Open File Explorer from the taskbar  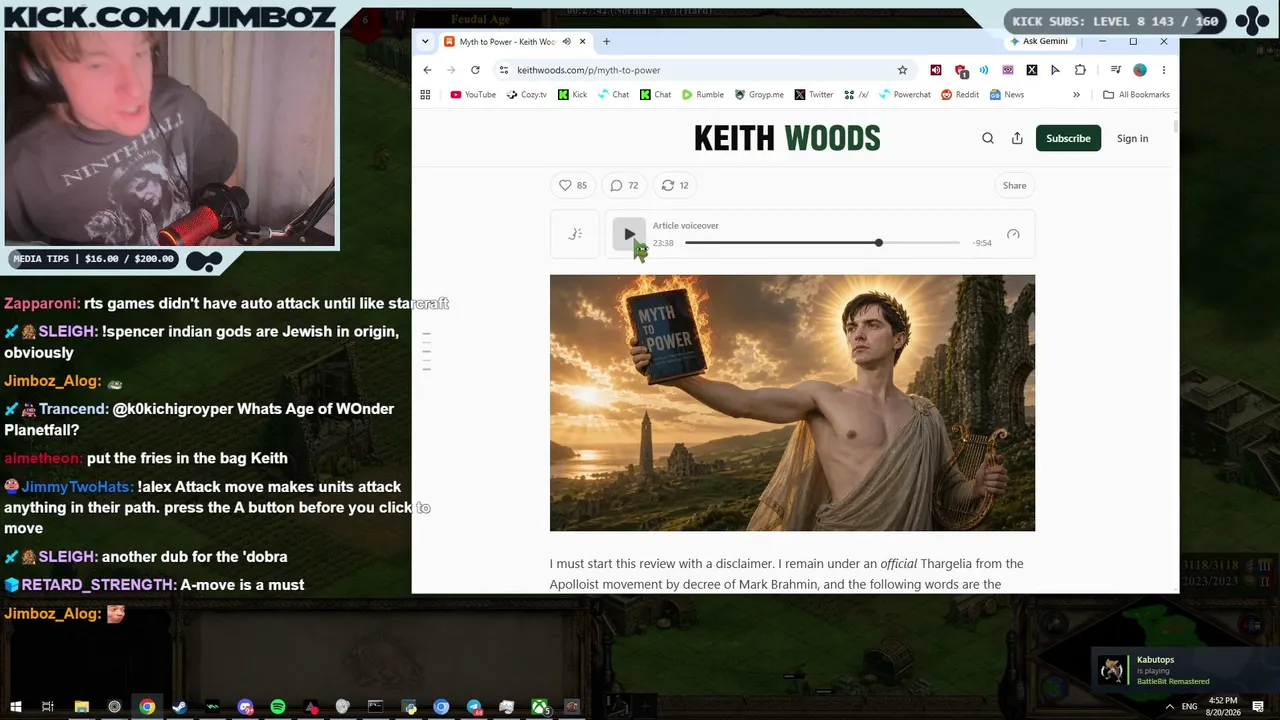(82, 707)
